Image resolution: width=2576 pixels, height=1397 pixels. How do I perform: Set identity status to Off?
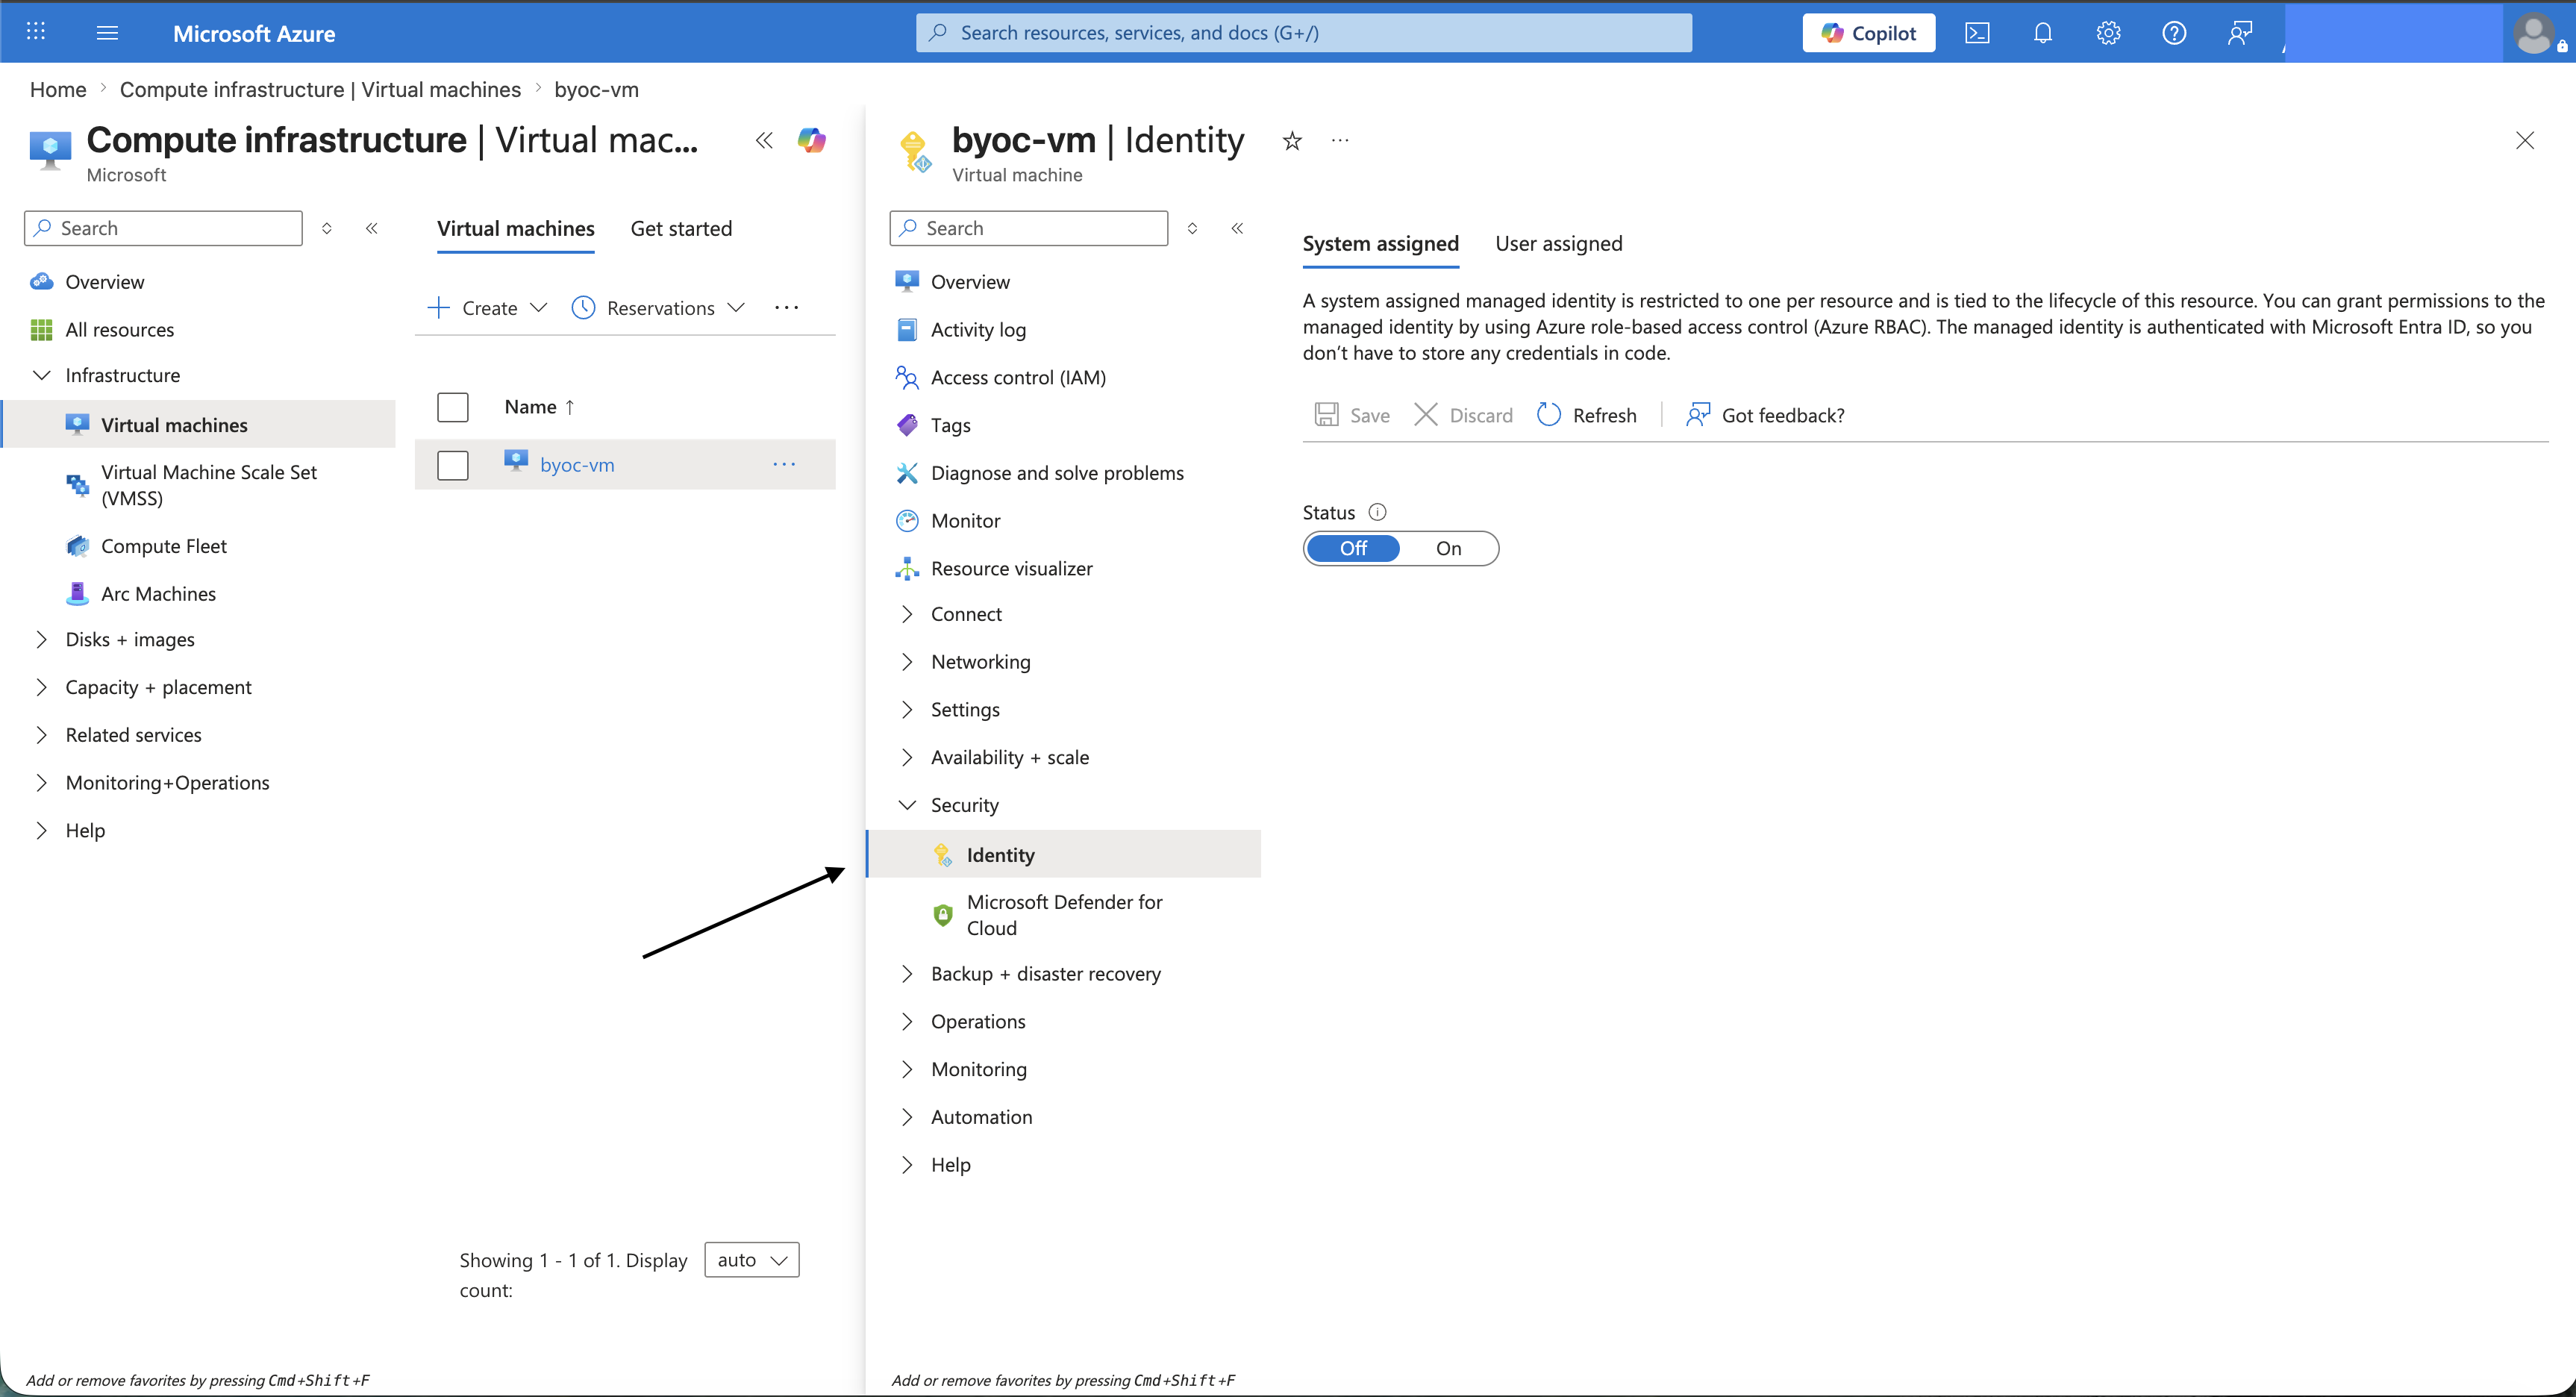pyautogui.click(x=1353, y=548)
